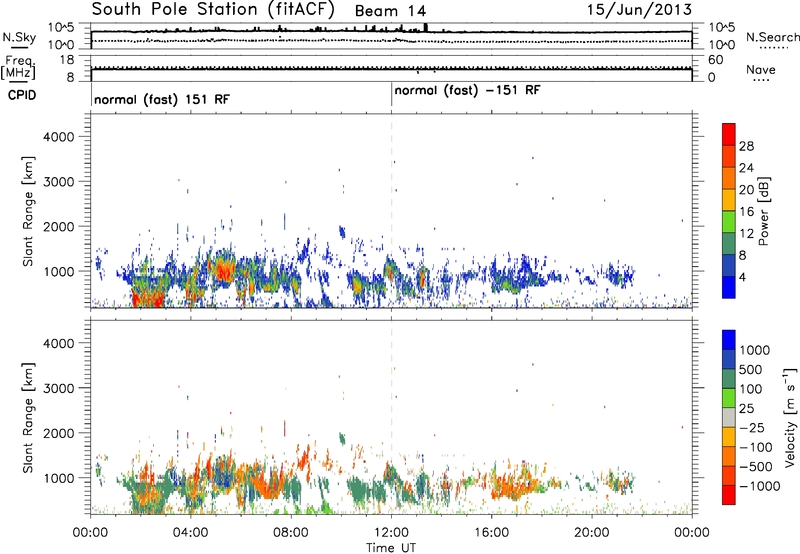800x554 pixels.
Task: Click the '-500' value on the Velocity color bar
Action: coord(756,467)
